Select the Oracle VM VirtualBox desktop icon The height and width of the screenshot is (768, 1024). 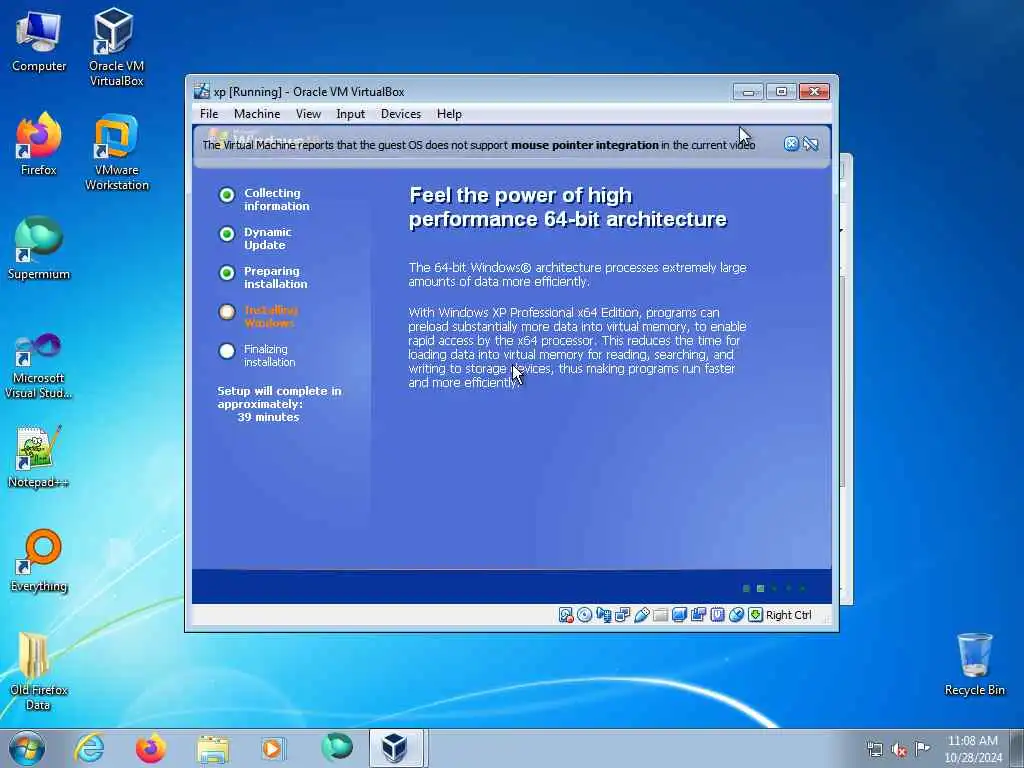pos(116,47)
